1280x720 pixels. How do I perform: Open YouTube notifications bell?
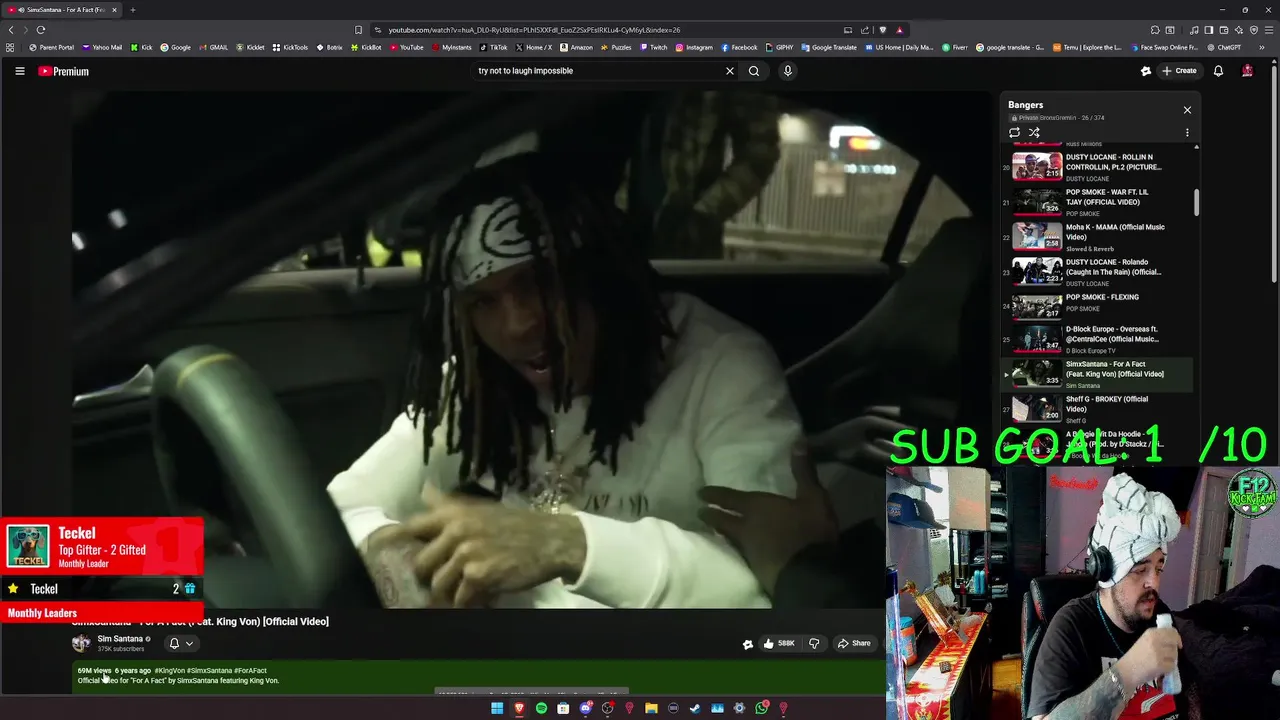[1218, 71]
